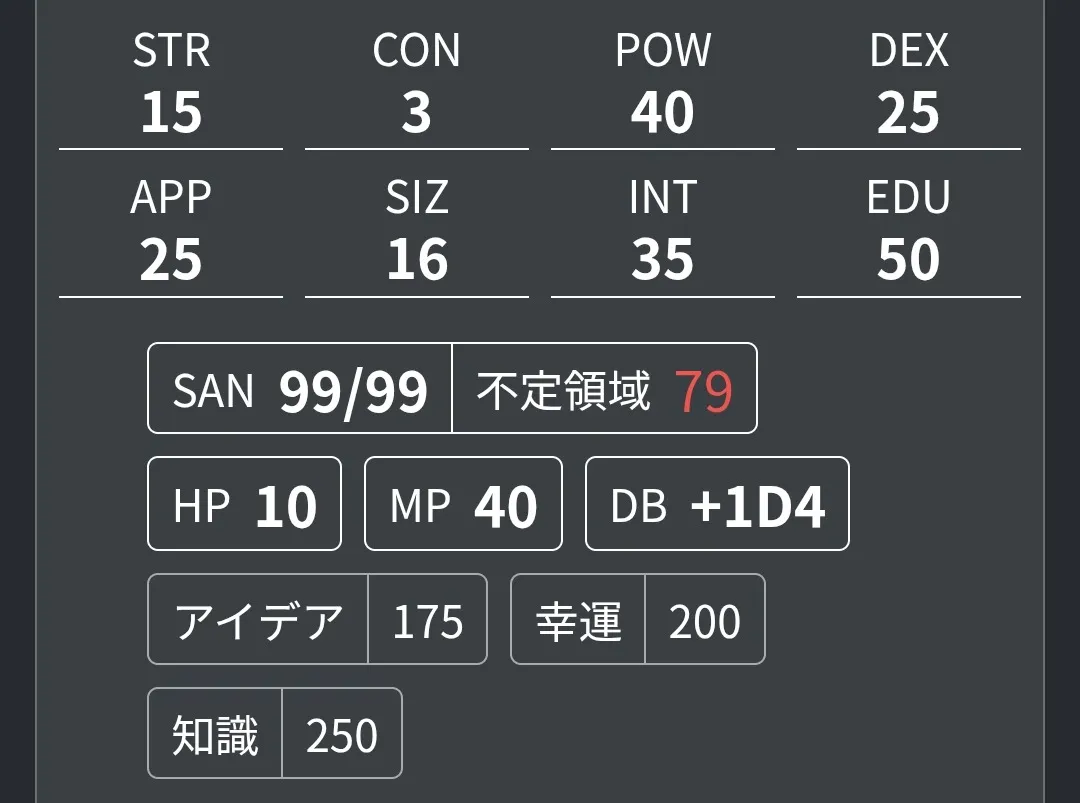Click the アイデア label

[258, 621]
